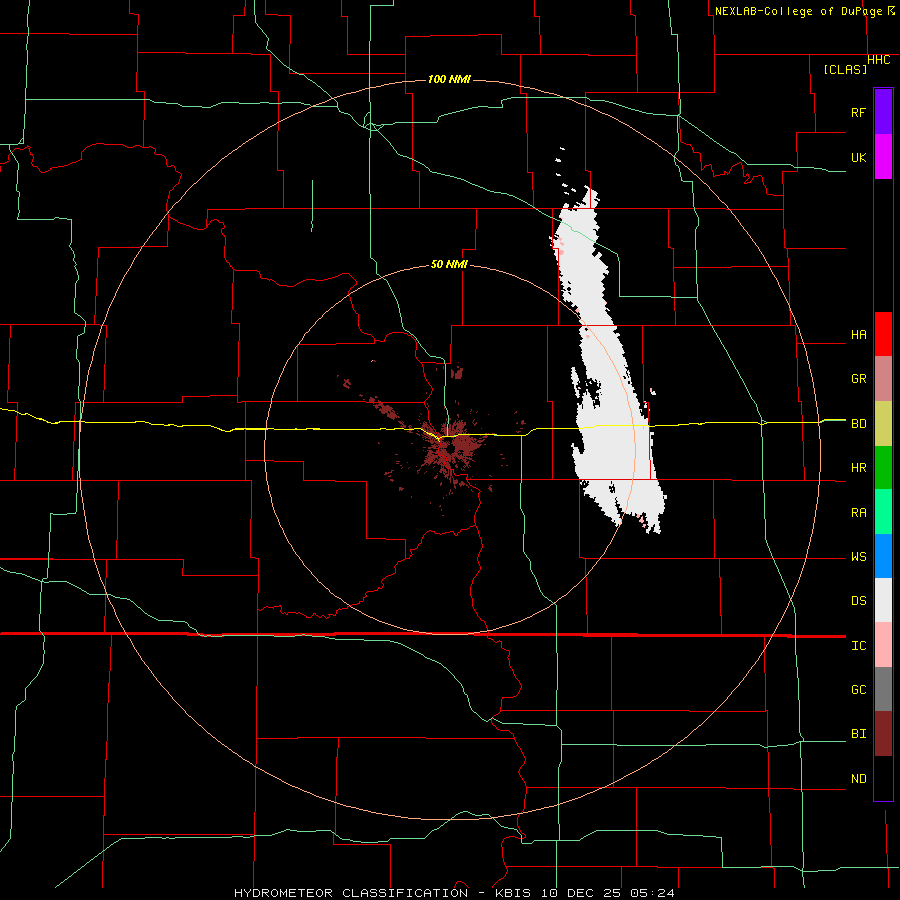900x900 pixels.
Task: Click the 05:24 timestamp
Action: (652, 893)
